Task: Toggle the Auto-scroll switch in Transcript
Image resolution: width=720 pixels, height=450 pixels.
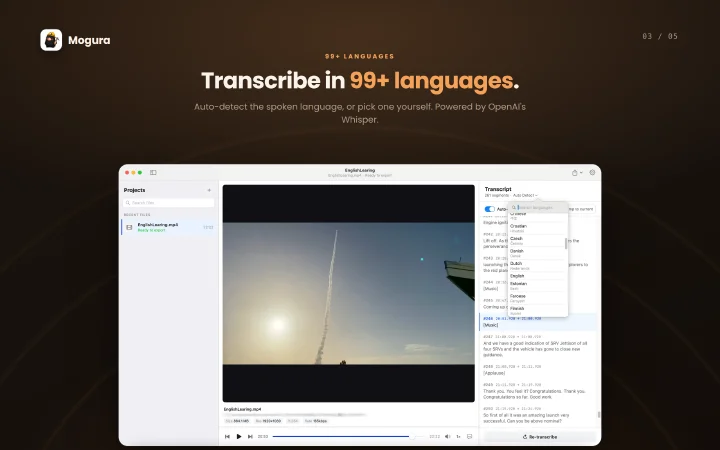Action: (489, 209)
